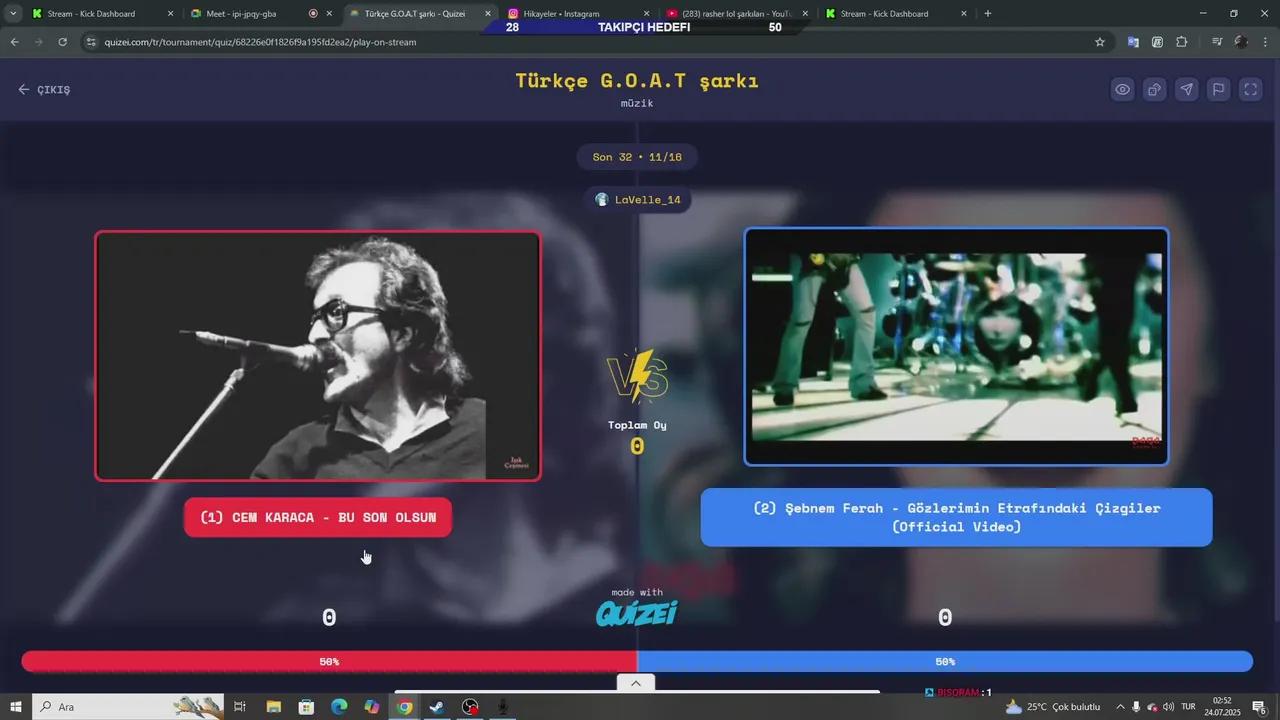Expand the bottom chevron panel

pos(636,683)
